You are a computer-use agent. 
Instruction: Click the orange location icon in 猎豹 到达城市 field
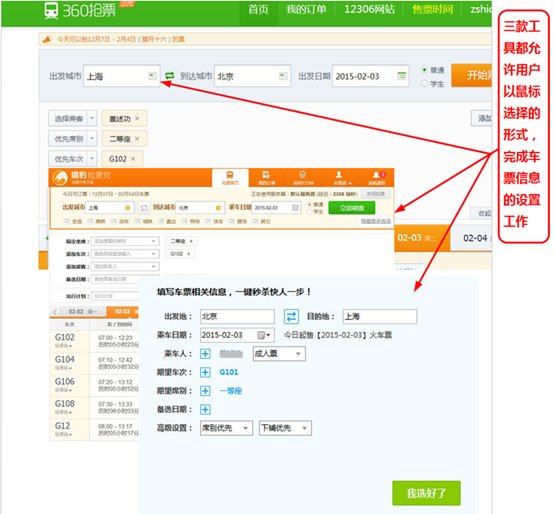[218, 208]
